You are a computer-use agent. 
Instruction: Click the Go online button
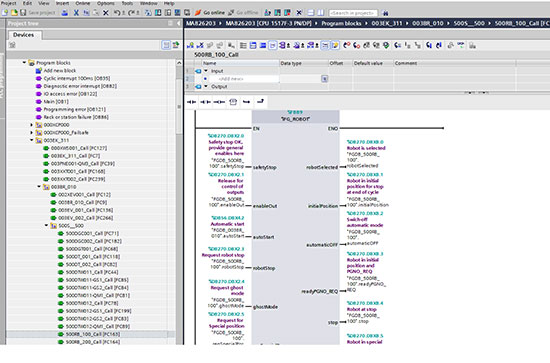[x=210, y=13]
